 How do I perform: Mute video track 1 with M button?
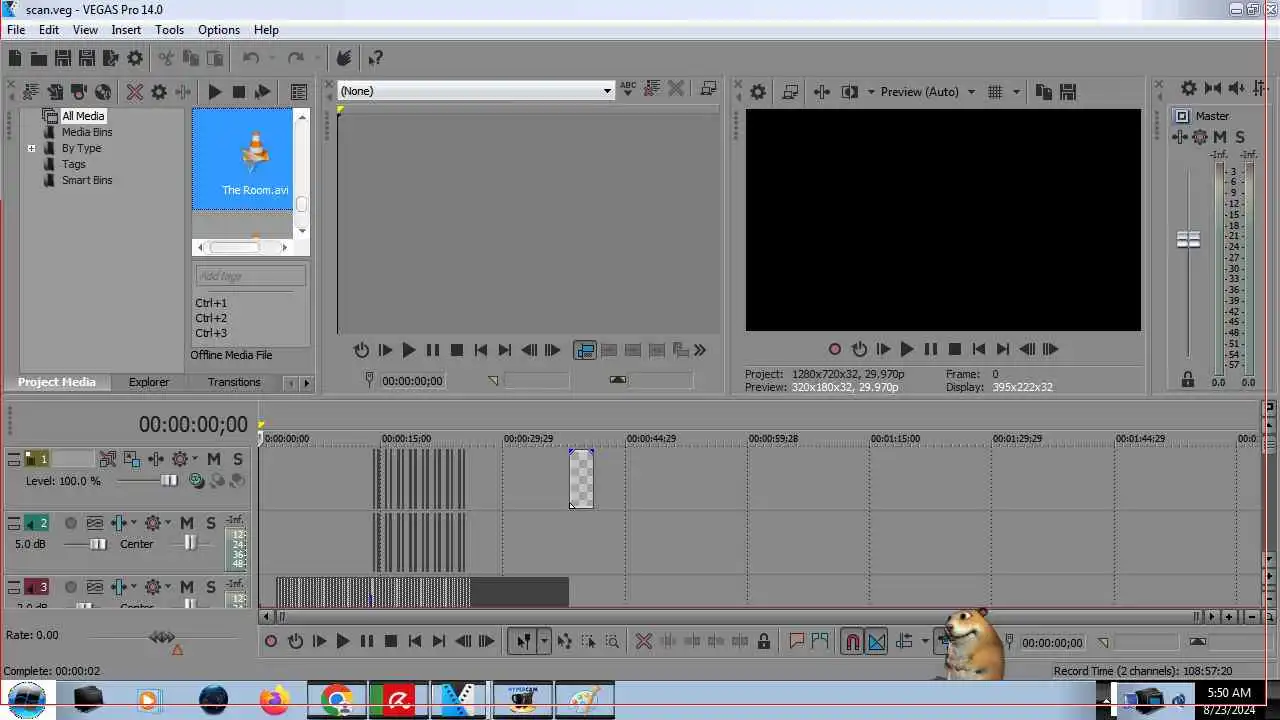coord(214,459)
